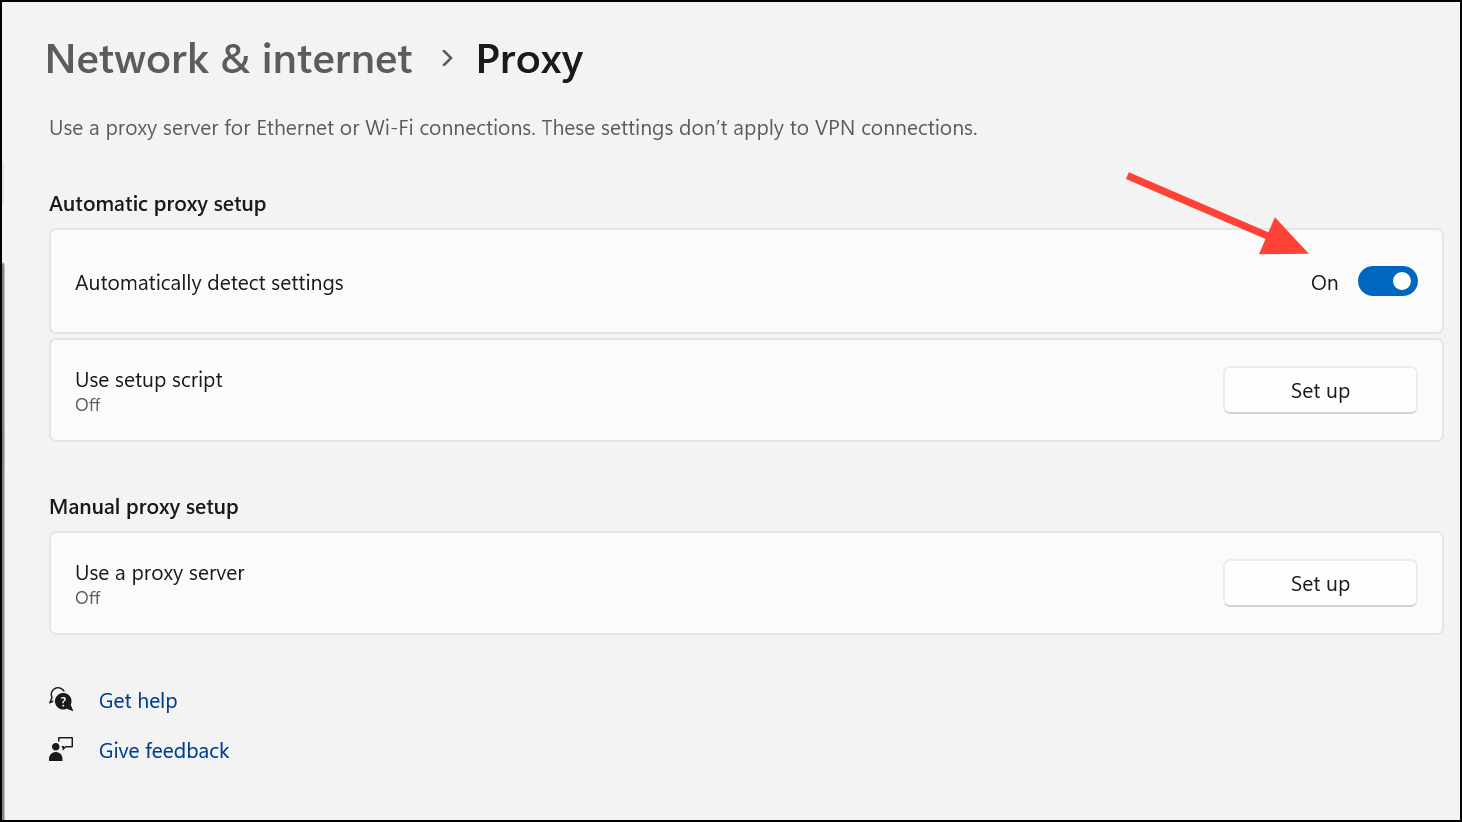Click the Use setup script label
Viewport: 1462px width, 822px height.
click(149, 380)
